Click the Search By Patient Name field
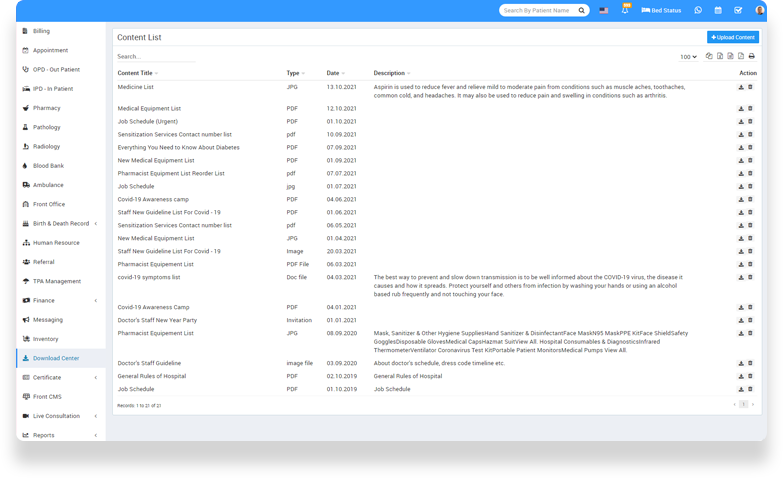Screen dimensions: 783x478 pos(537,10)
